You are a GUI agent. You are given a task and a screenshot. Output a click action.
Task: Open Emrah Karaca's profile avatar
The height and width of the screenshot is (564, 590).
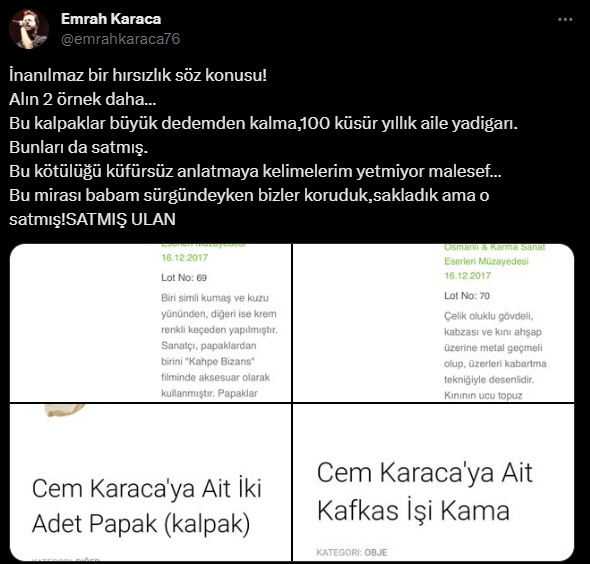click(29, 29)
